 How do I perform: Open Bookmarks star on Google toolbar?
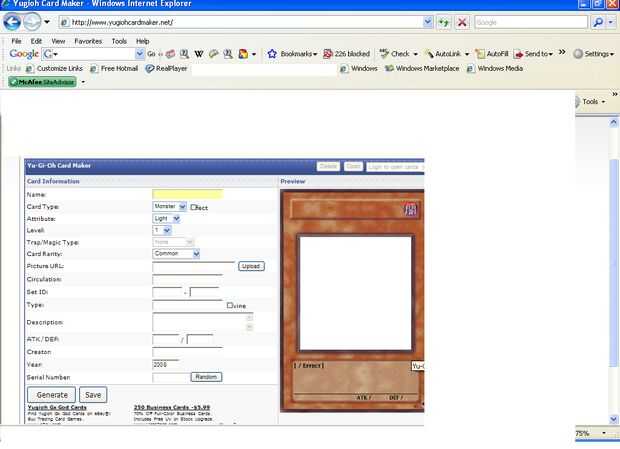292,54
